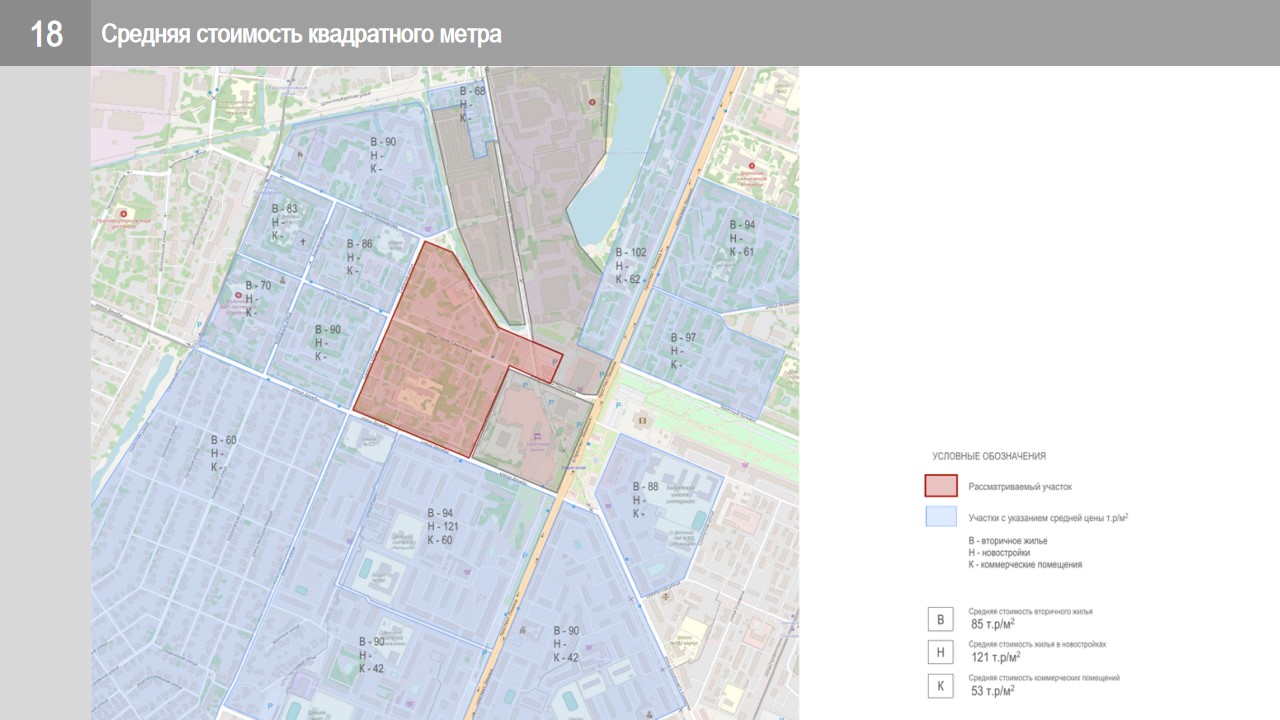Select the 'В' box in the legend

point(940,620)
